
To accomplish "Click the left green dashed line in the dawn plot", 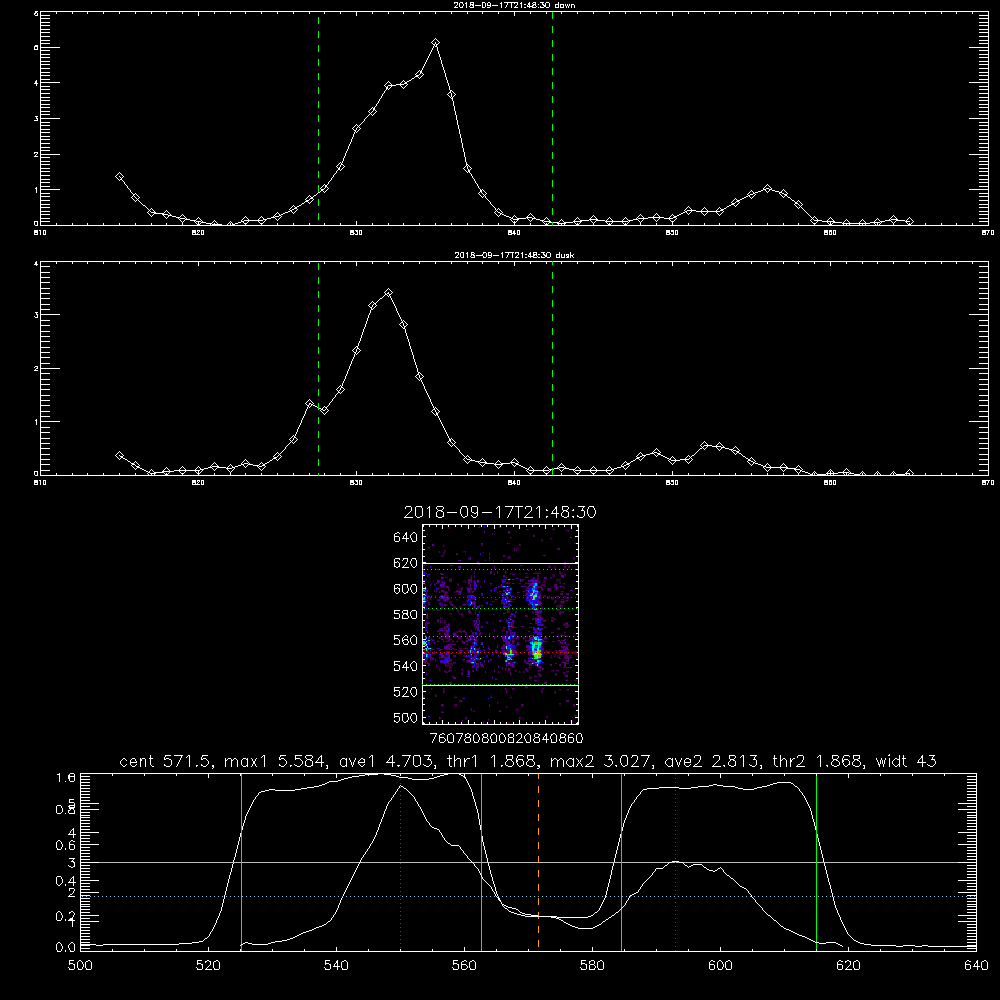I will [318, 118].
